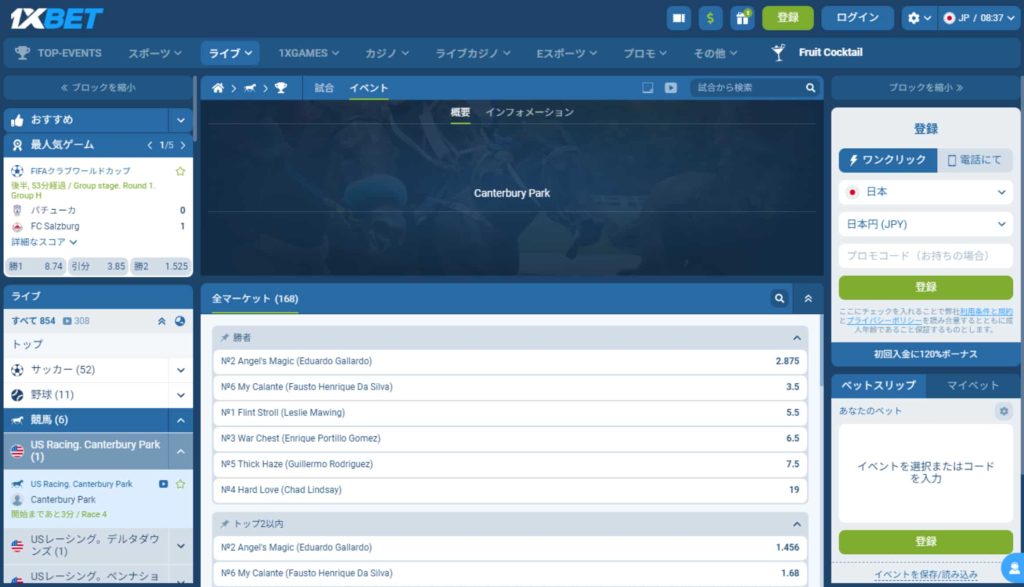The image size is (1024, 587).
Task: Switch to the 試合 tab
Action: coord(324,87)
